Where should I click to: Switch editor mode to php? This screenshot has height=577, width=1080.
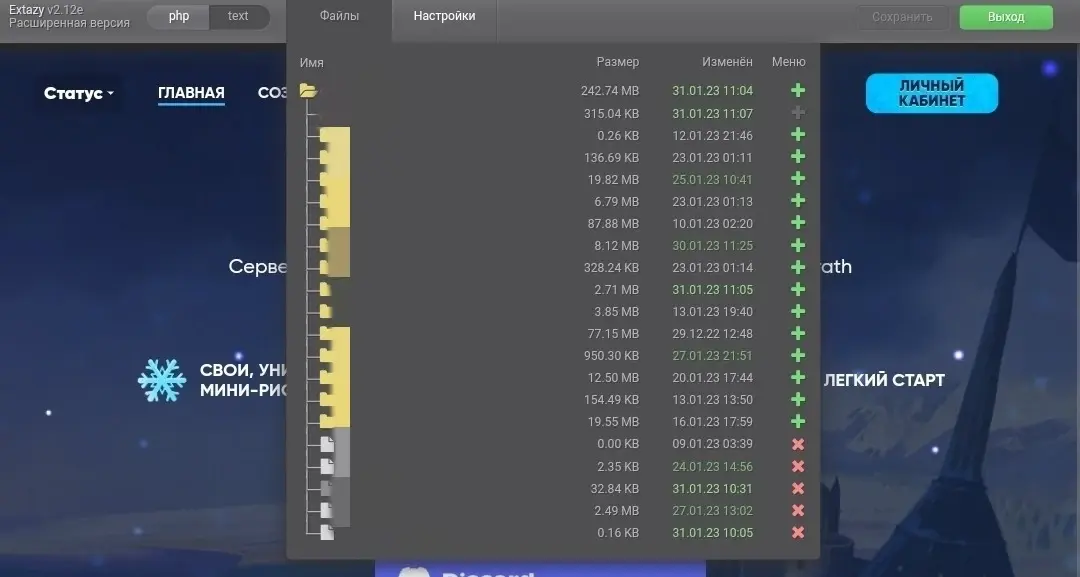178,17
